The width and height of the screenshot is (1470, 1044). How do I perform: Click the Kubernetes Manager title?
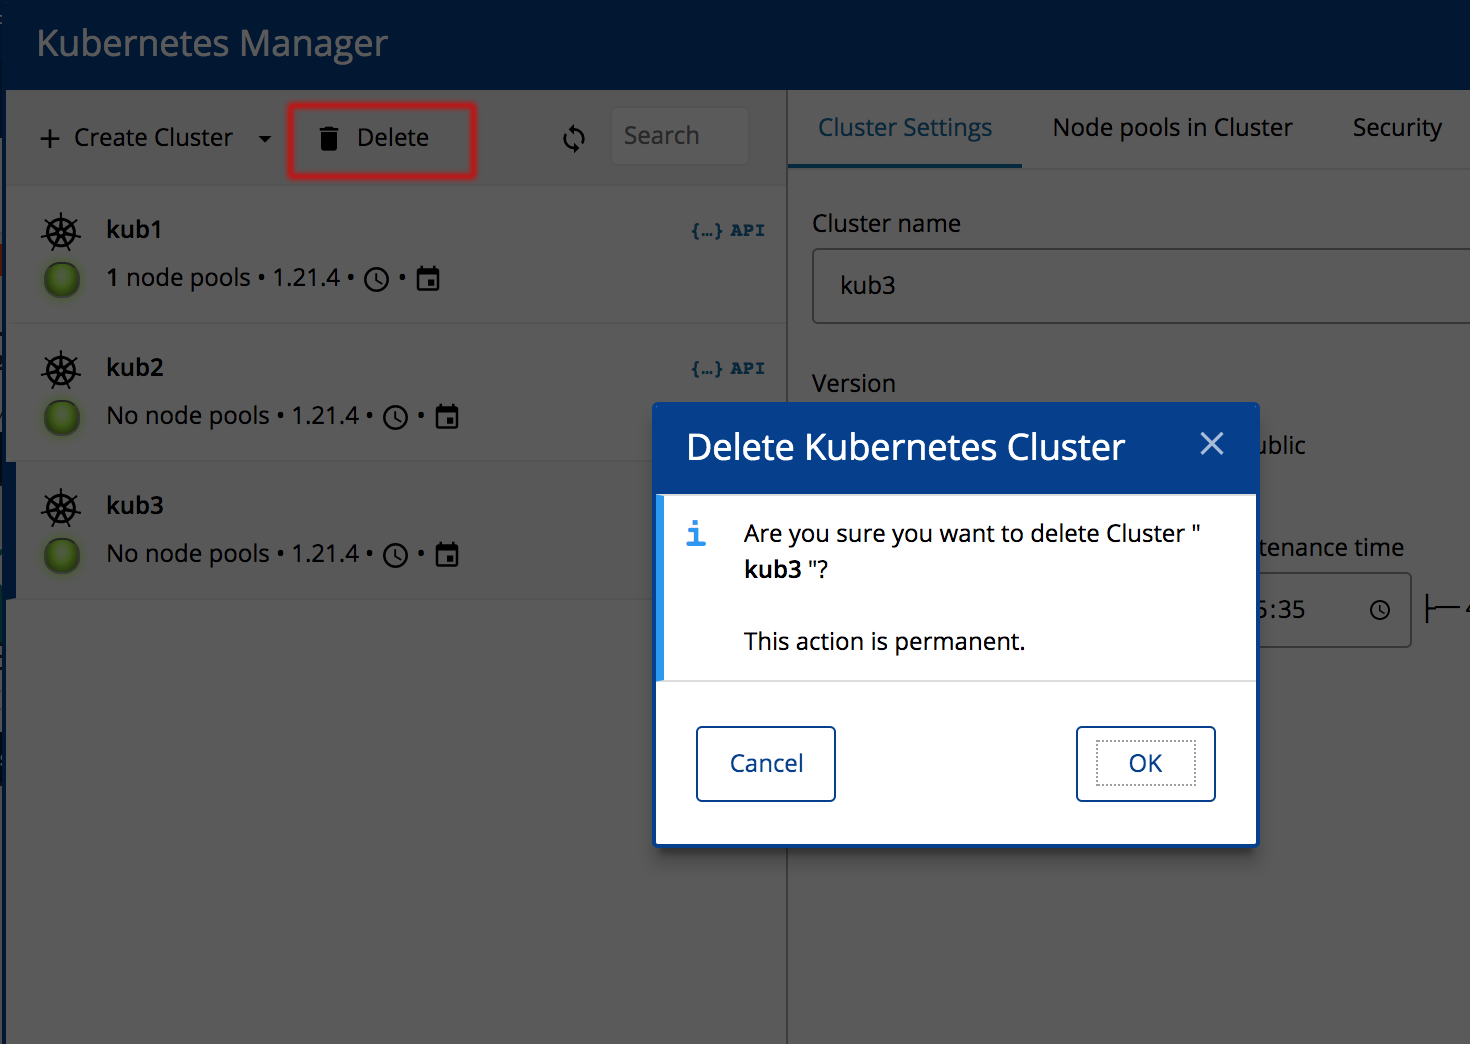point(212,44)
